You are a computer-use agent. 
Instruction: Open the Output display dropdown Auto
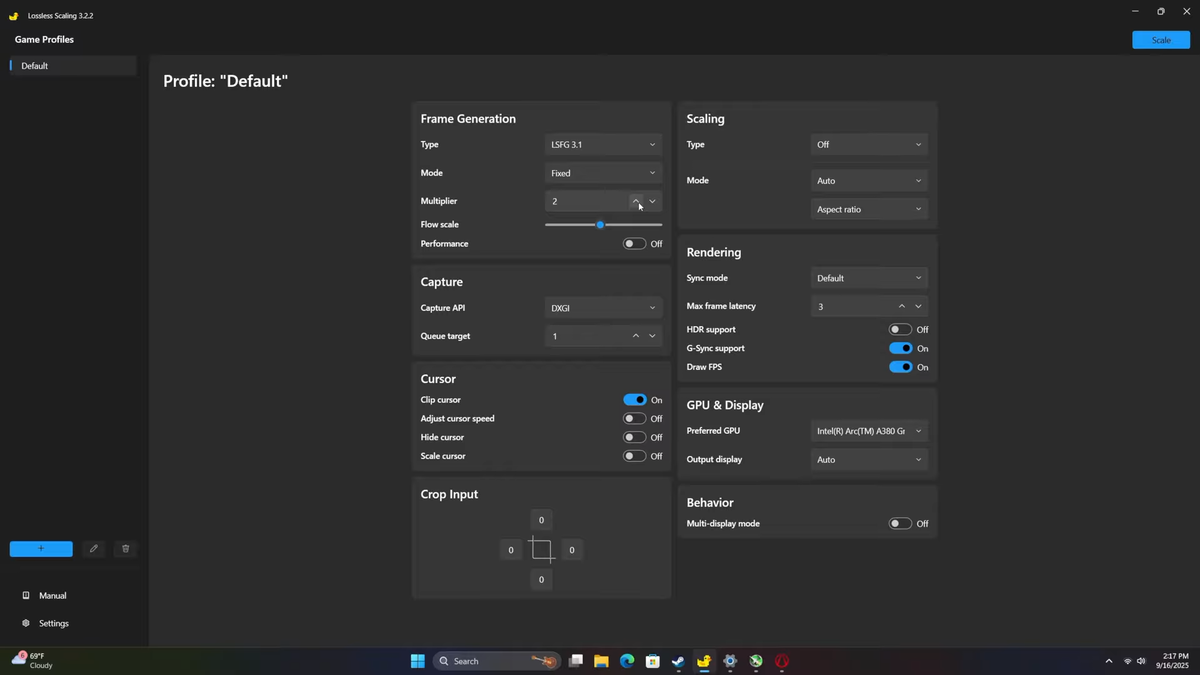869,460
